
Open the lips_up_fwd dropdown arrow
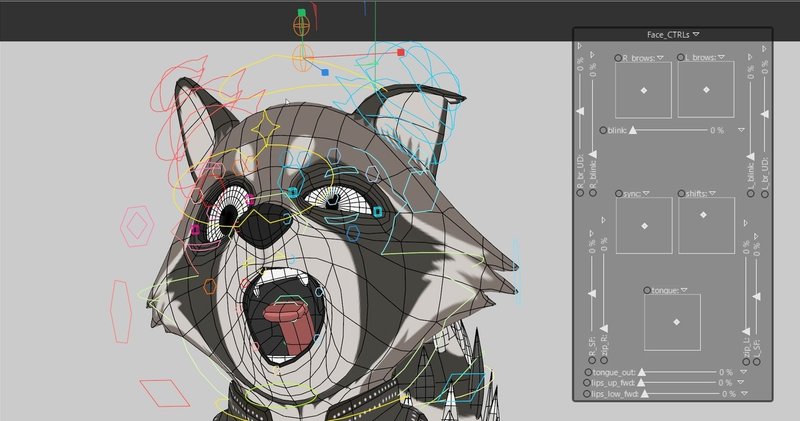tap(741, 382)
